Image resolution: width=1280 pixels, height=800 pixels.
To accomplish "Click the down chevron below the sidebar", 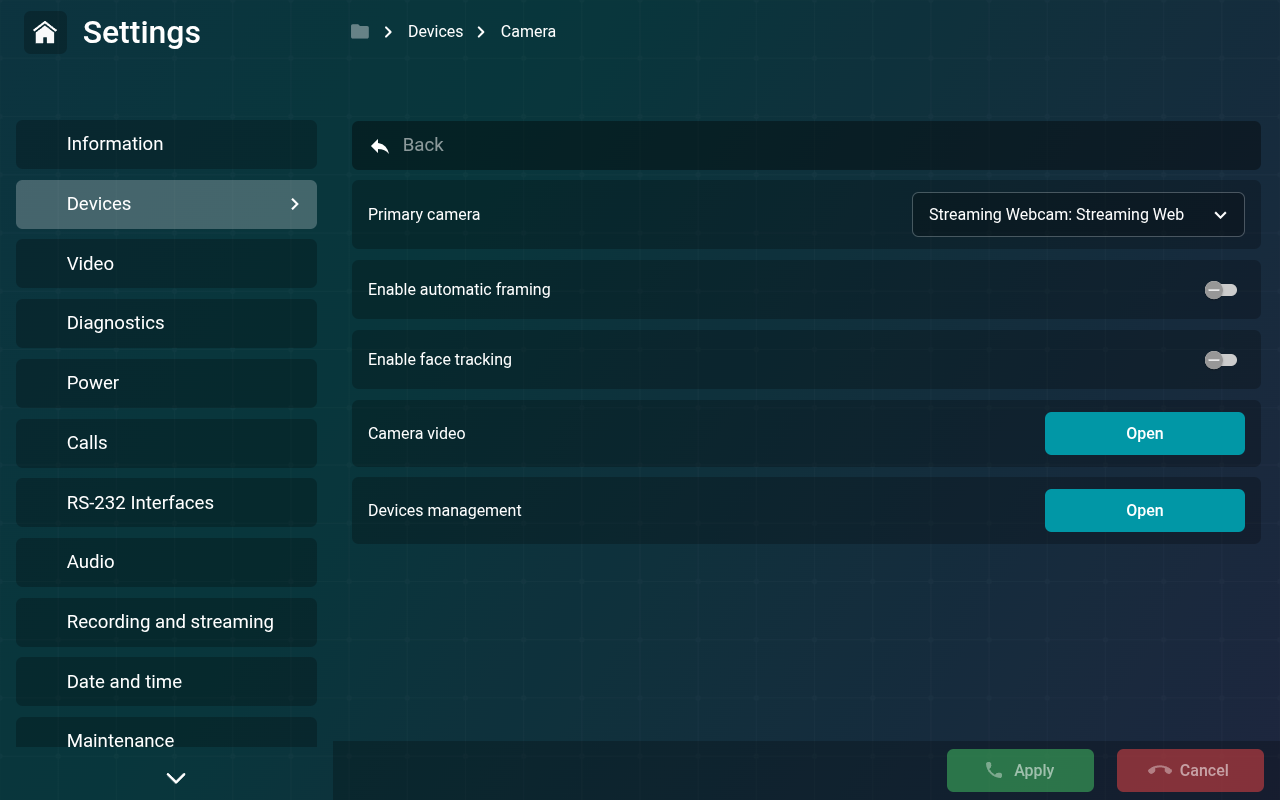I will (176, 777).
